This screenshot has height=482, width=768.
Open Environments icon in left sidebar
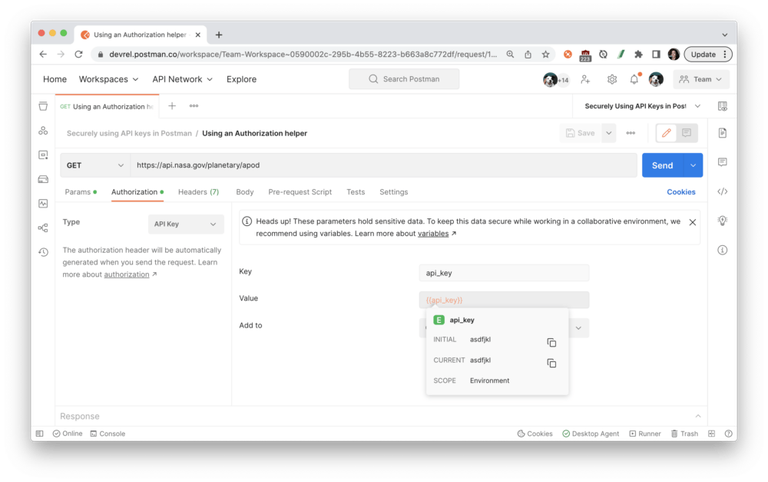44,155
